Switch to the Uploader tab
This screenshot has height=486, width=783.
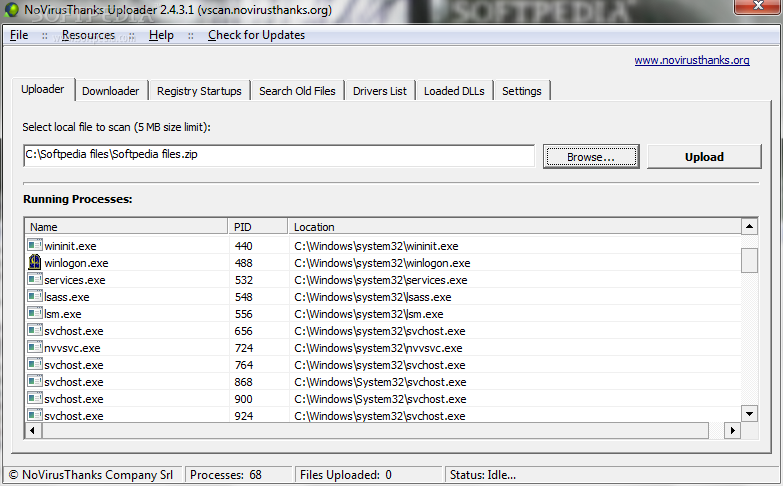tap(42, 89)
